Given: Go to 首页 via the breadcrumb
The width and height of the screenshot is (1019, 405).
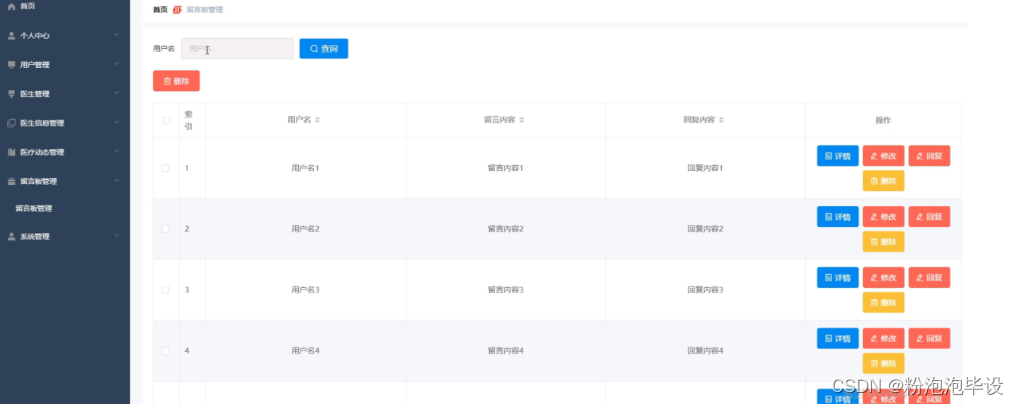Looking at the screenshot, I should click(x=160, y=10).
